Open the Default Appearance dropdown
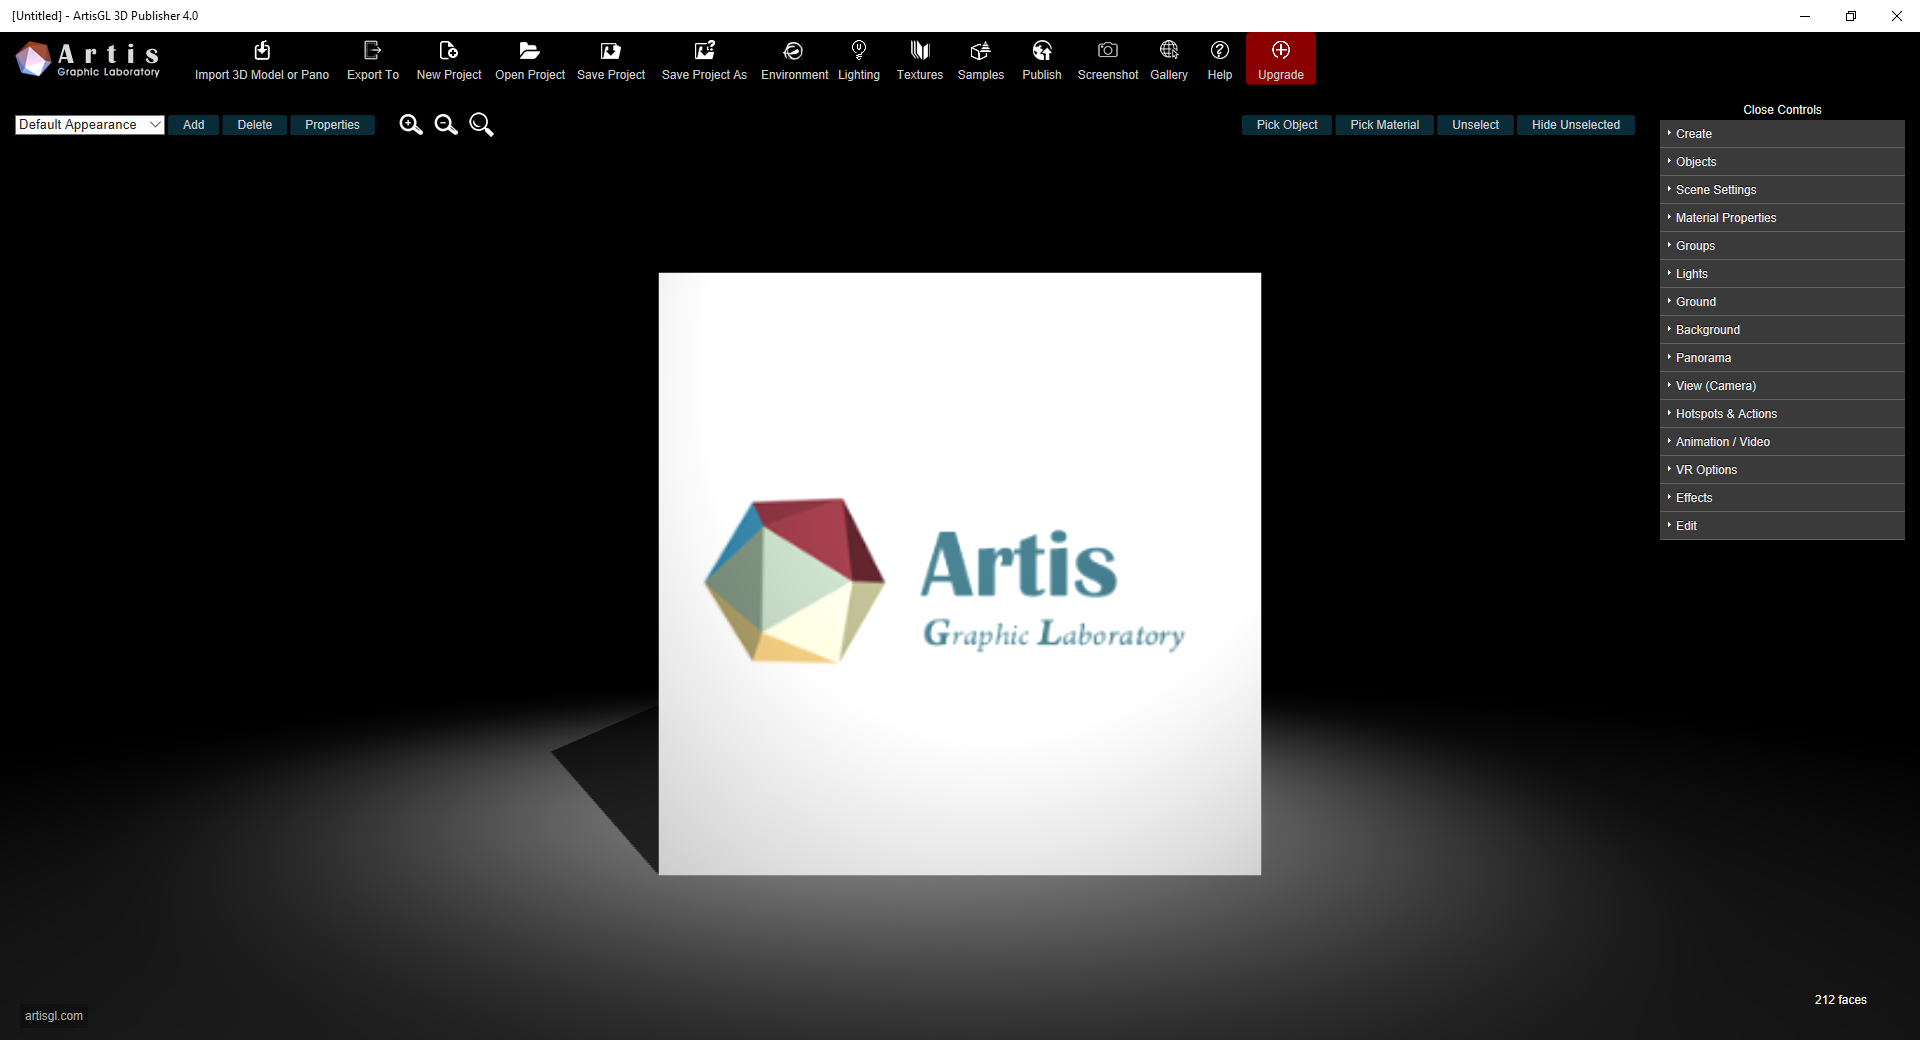 (89, 124)
